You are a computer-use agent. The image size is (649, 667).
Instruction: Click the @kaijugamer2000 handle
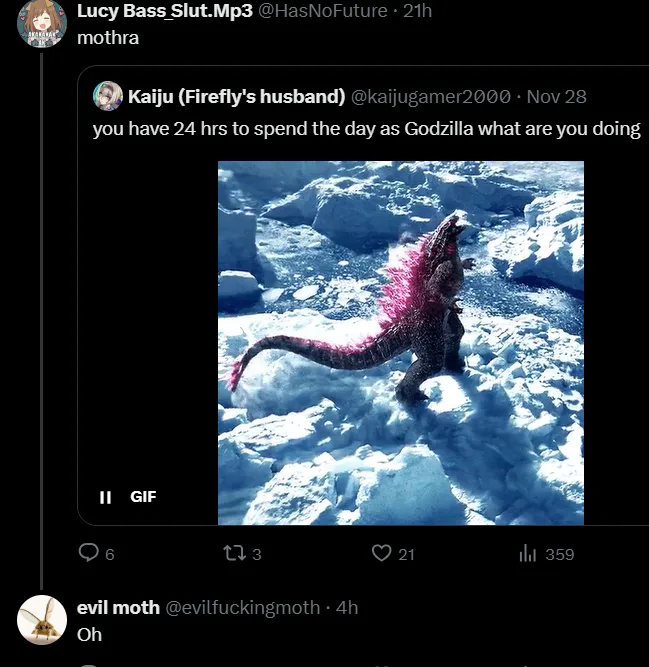(x=430, y=97)
